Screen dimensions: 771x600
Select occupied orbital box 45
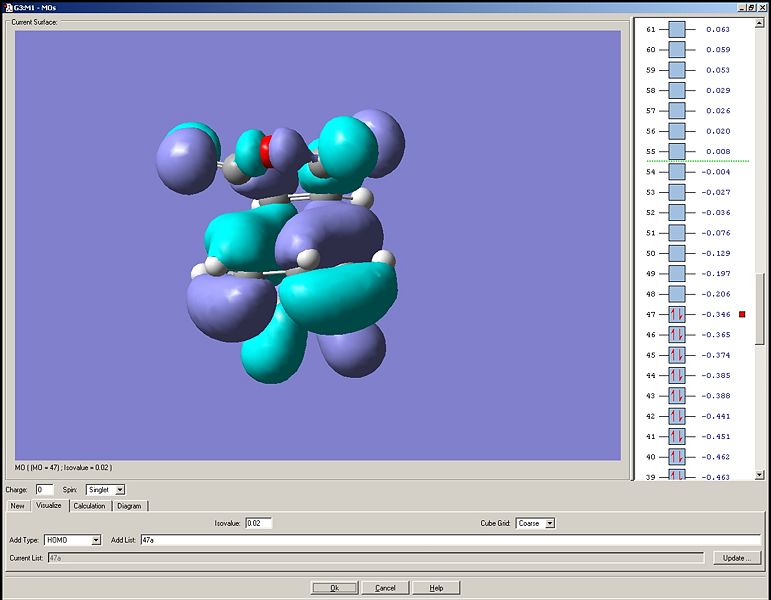point(677,355)
